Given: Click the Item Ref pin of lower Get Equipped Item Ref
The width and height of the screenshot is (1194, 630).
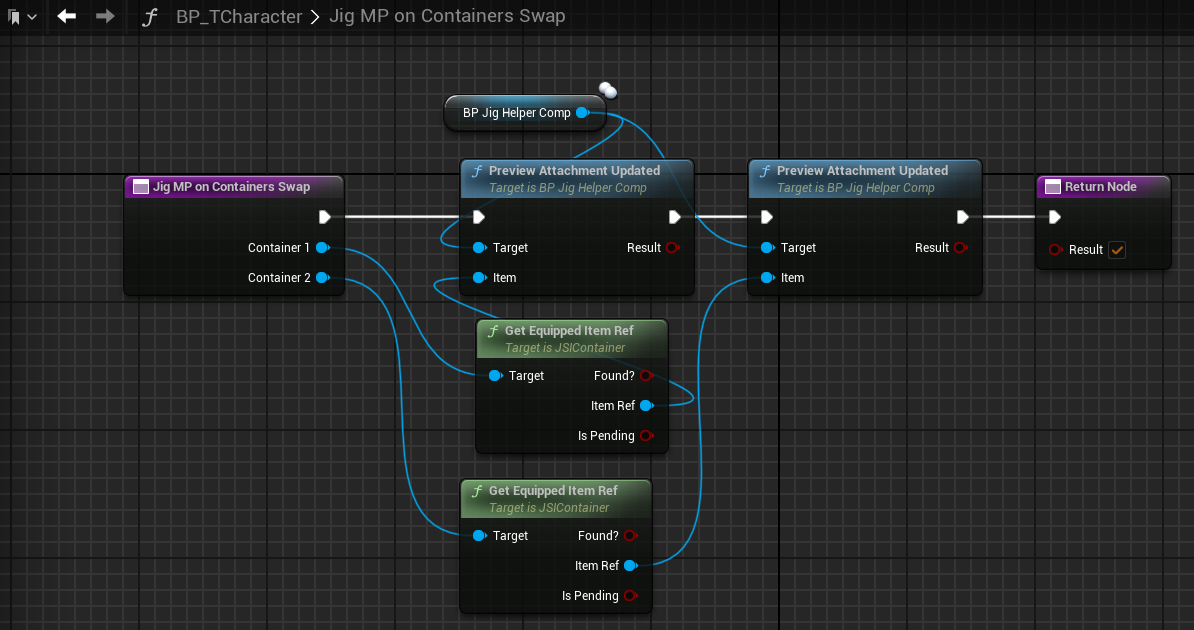Looking at the screenshot, I should [631, 565].
